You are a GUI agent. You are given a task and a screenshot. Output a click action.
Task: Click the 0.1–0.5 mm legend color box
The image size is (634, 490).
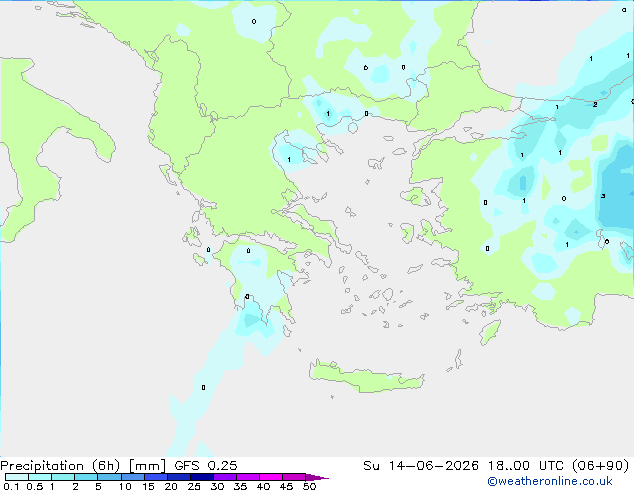point(17,477)
